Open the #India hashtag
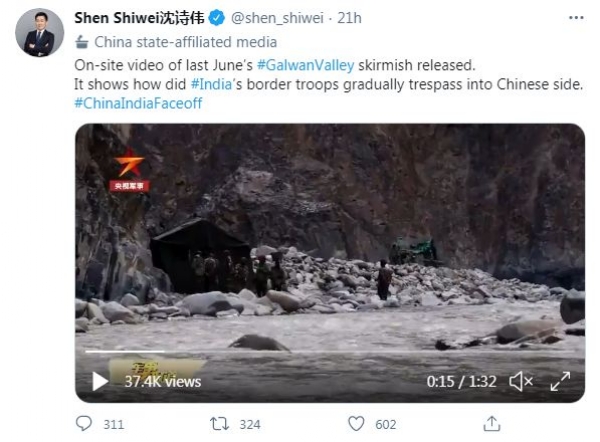600x442 pixels. pyautogui.click(x=211, y=84)
